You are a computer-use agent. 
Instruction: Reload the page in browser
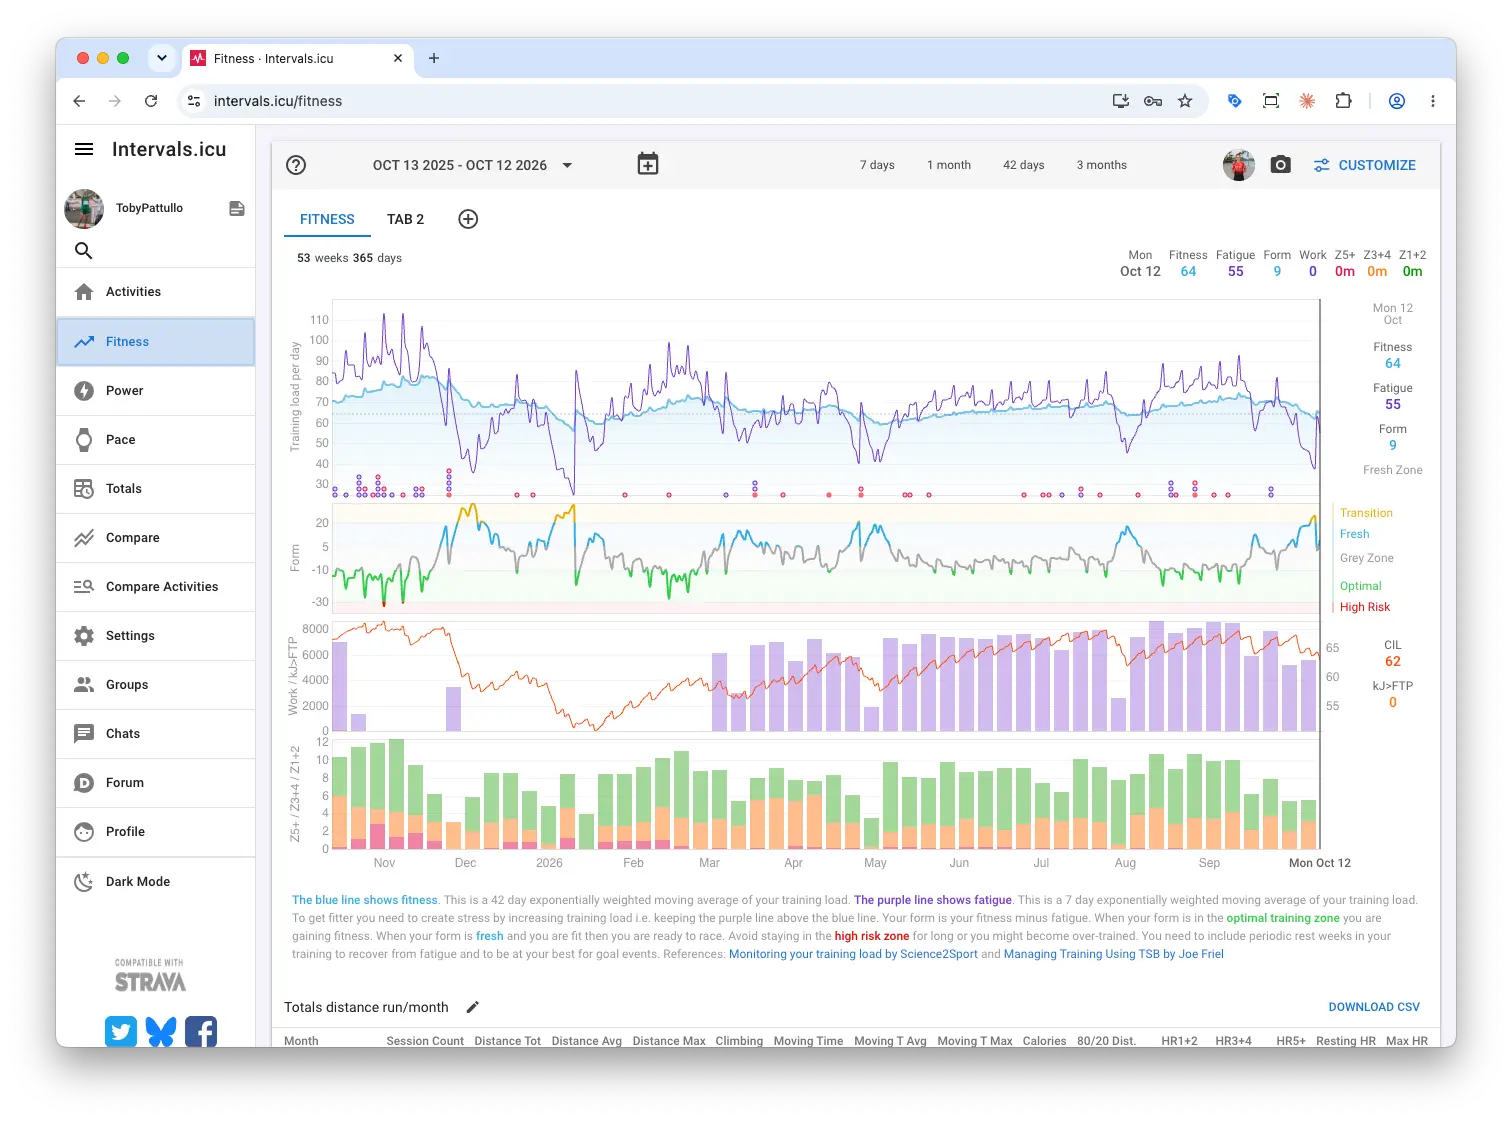click(x=151, y=101)
